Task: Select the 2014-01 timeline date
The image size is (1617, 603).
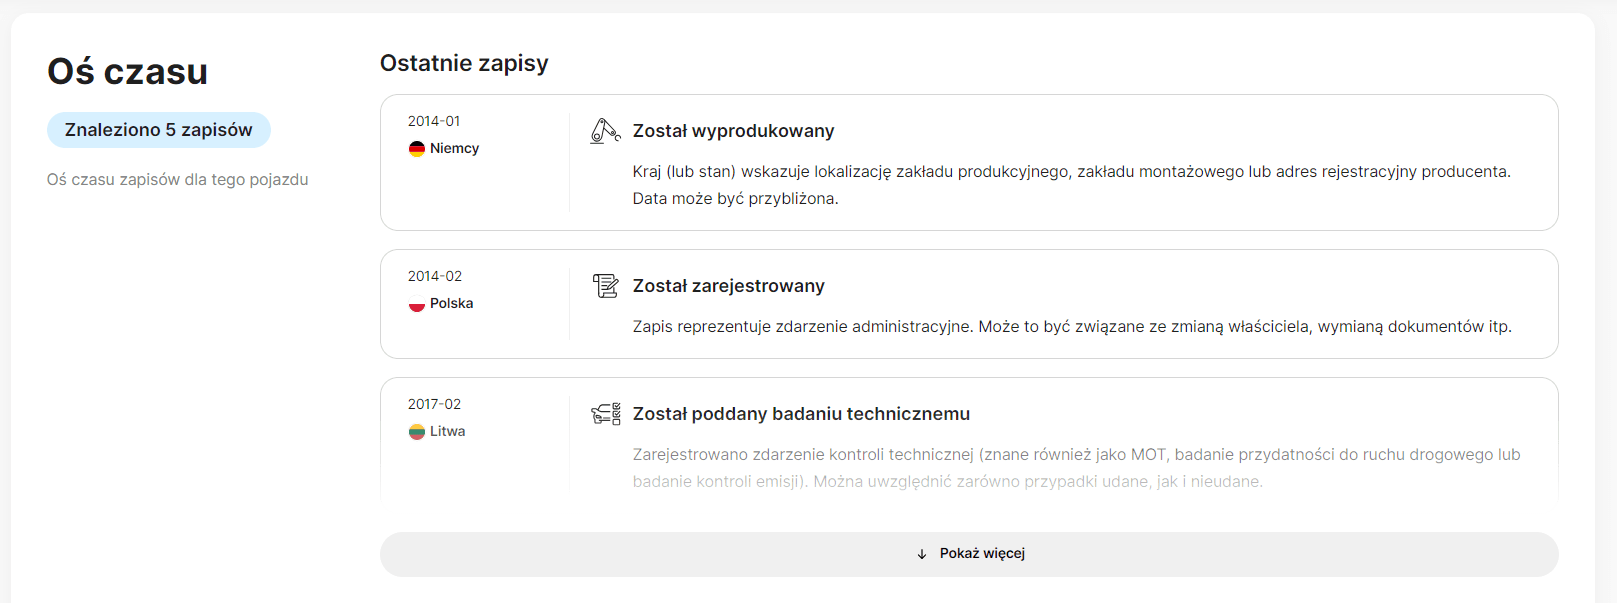Action: click(x=434, y=121)
